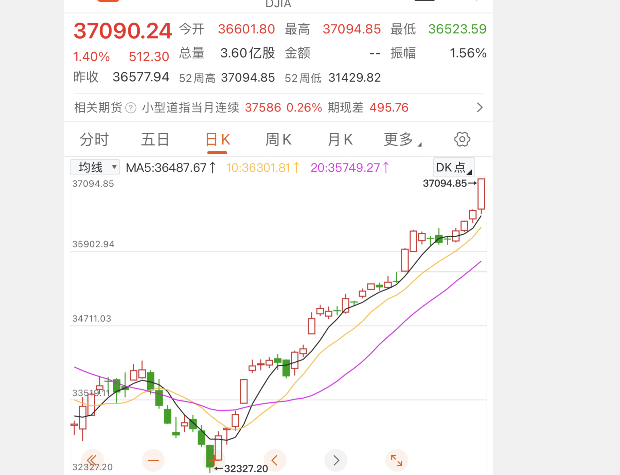
Task: Click the current price 37090.24
Action: (x=123, y=31)
